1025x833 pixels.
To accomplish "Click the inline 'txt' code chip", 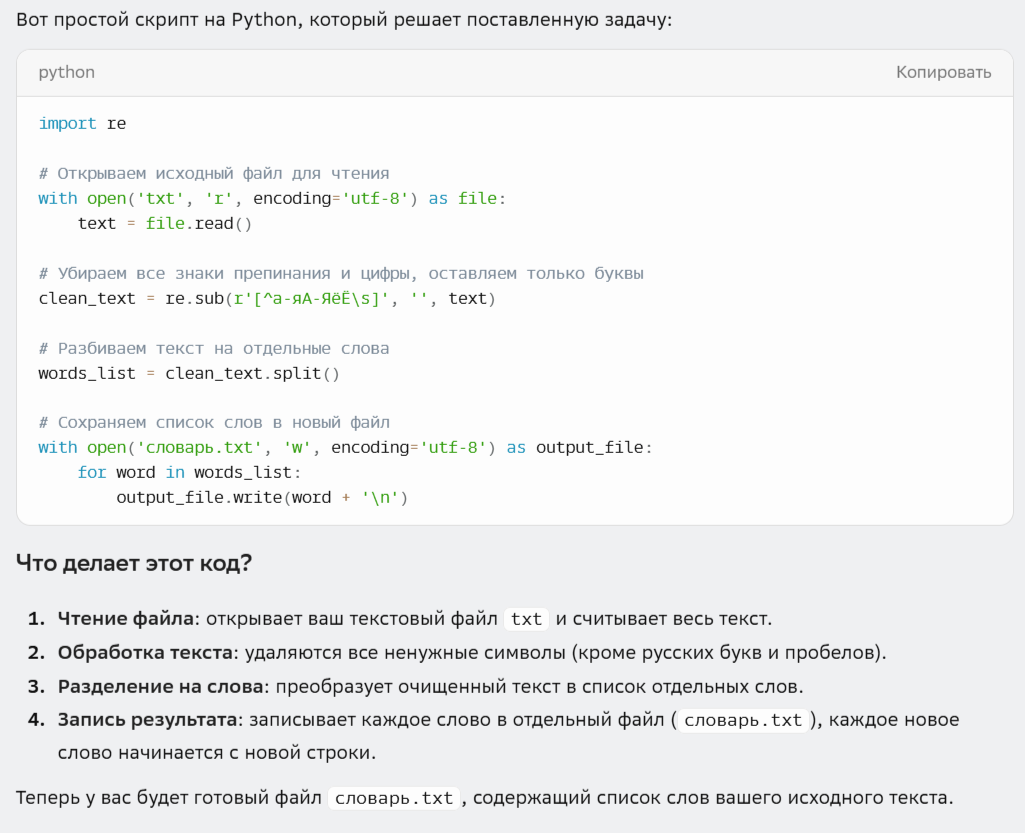I will [x=526, y=619].
